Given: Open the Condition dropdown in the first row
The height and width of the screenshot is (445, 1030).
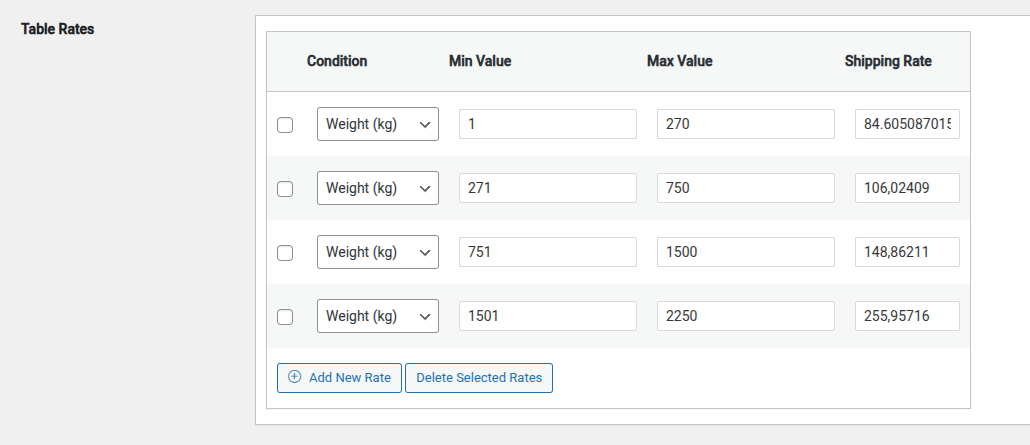Looking at the screenshot, I should click(377, 124).
